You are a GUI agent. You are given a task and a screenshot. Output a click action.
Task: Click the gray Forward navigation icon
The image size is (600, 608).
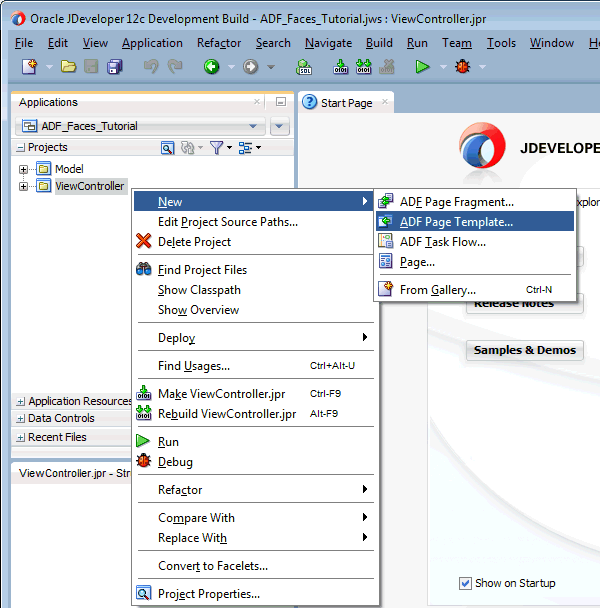[x=251, y=67]
